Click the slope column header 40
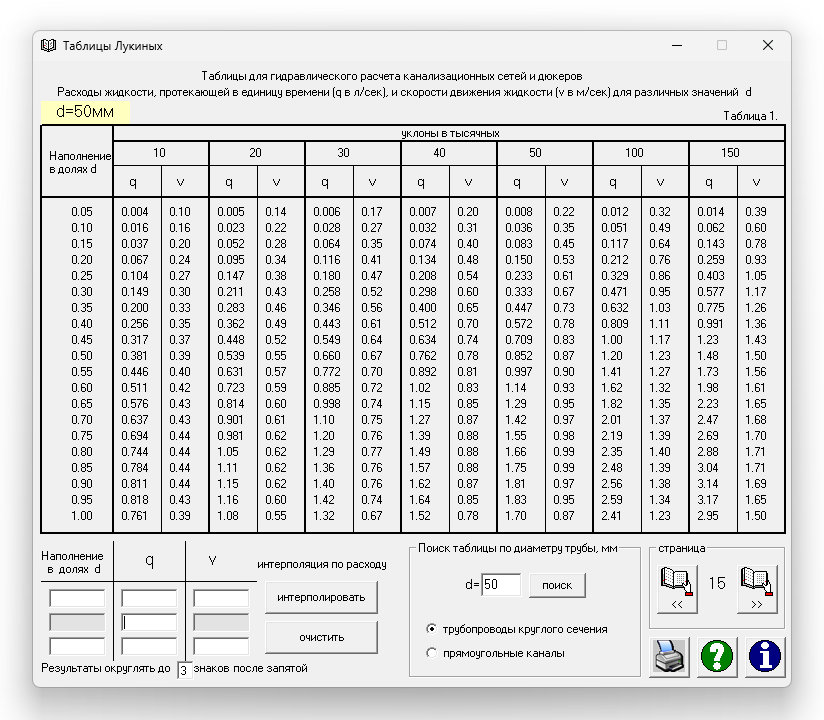Viewport: 824px width, 720px height. pos(439,153)
